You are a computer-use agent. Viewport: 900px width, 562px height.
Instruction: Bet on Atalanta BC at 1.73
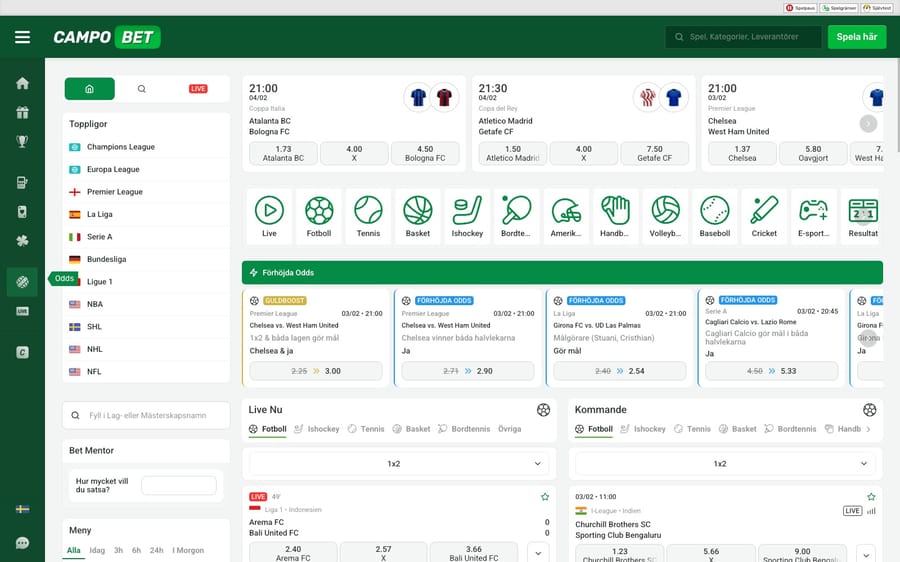coord(284,153)
